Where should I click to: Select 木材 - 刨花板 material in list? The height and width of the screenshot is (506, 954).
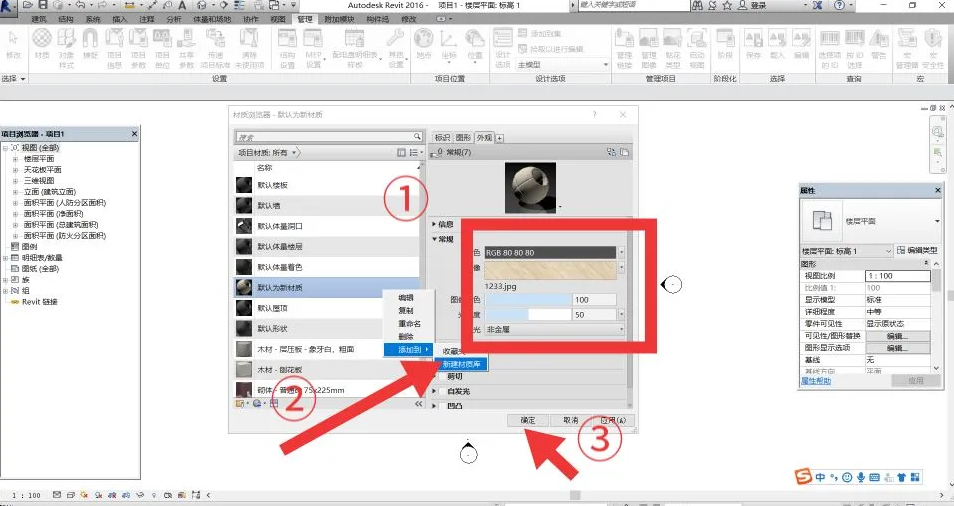(326, 369)
